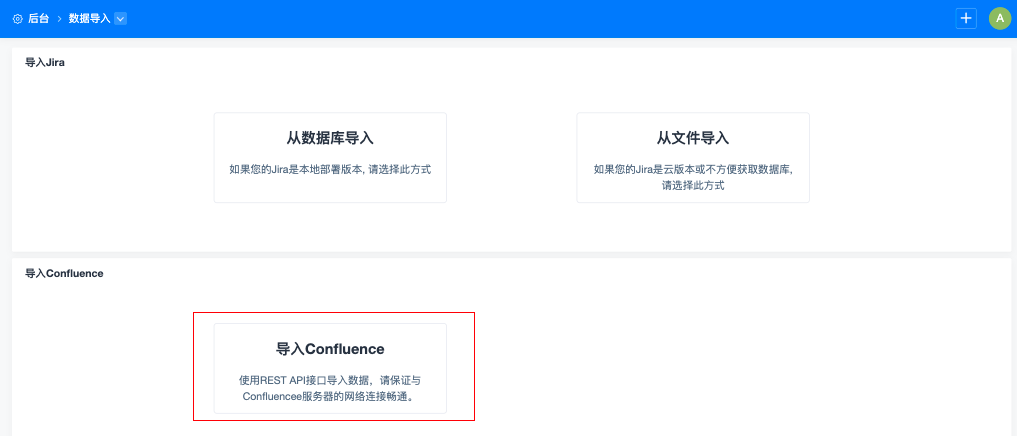Choose the 从数据库导入 card

tap(330, 157)
